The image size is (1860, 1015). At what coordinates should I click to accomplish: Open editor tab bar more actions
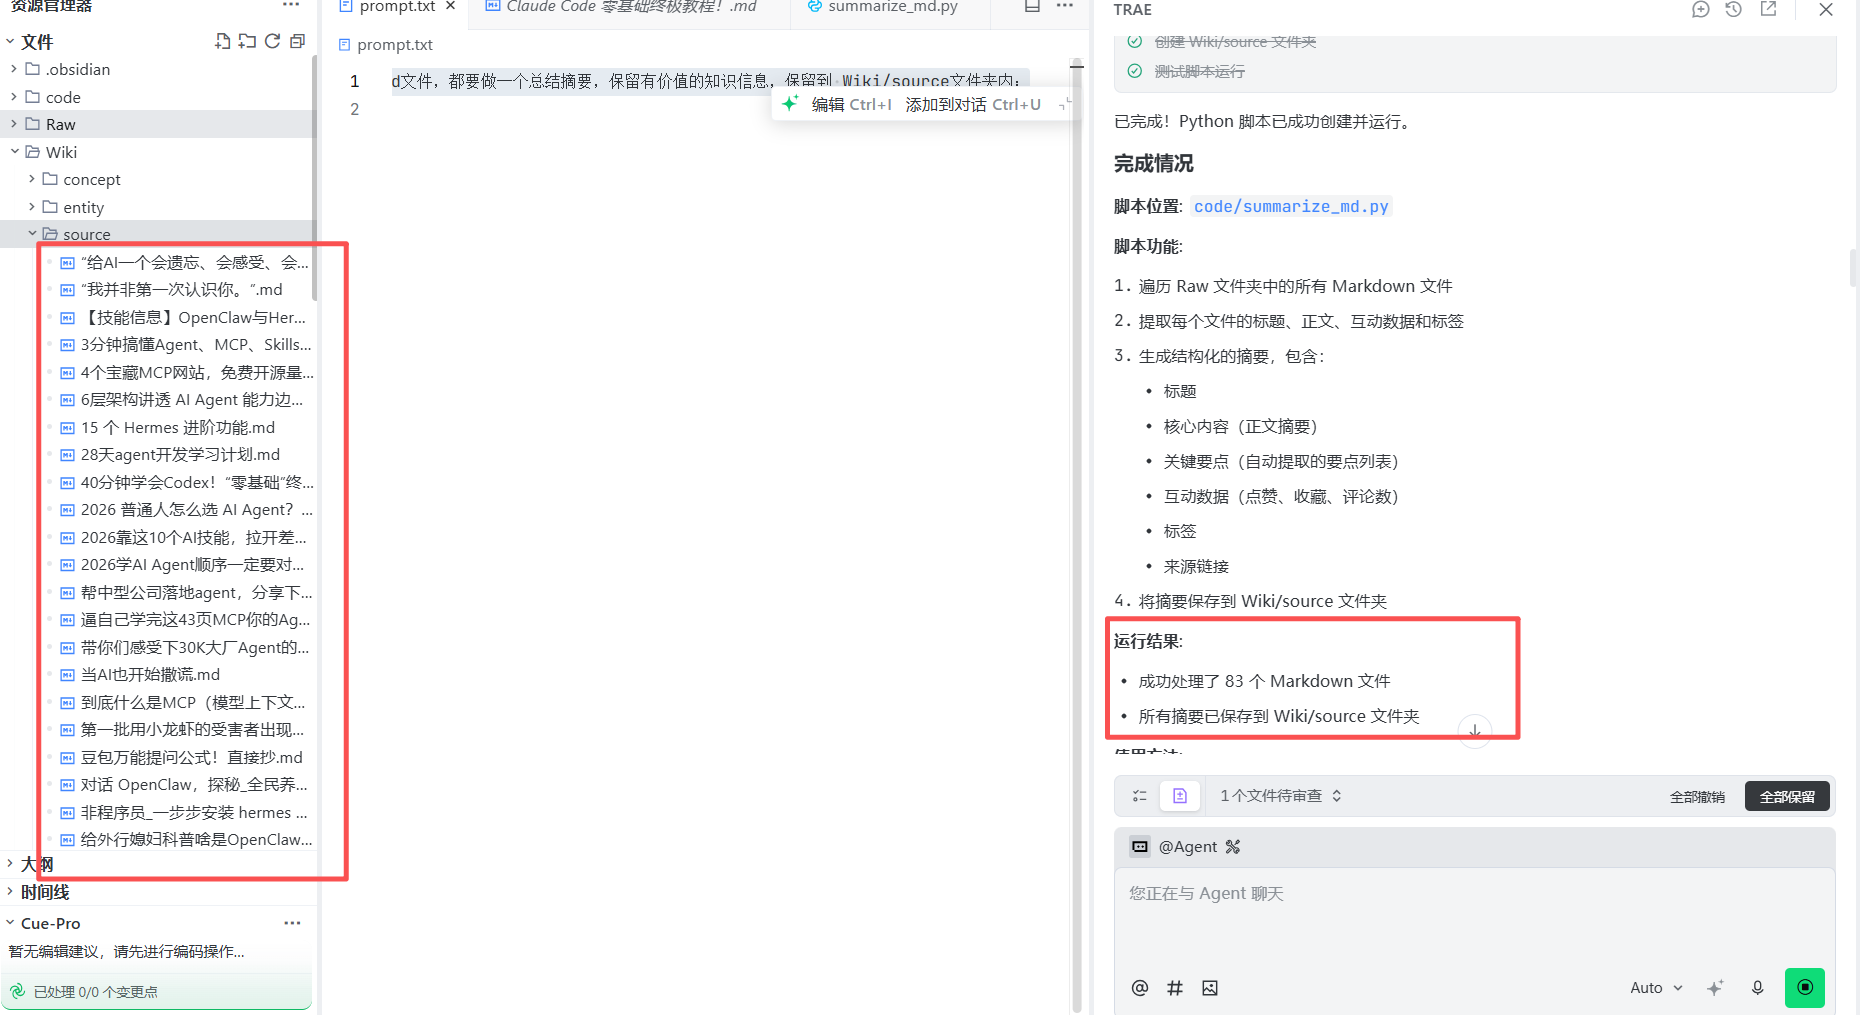pyautogui.click(x=1064, y=6)
